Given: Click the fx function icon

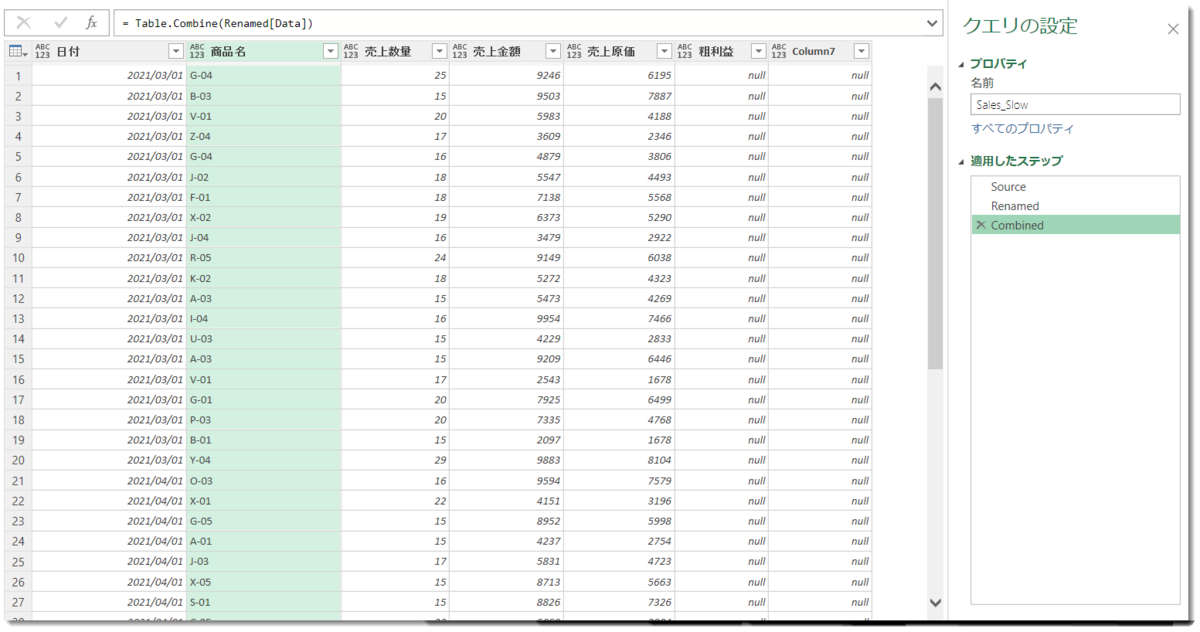Looking at the screenshot, I should pos(92,22).
